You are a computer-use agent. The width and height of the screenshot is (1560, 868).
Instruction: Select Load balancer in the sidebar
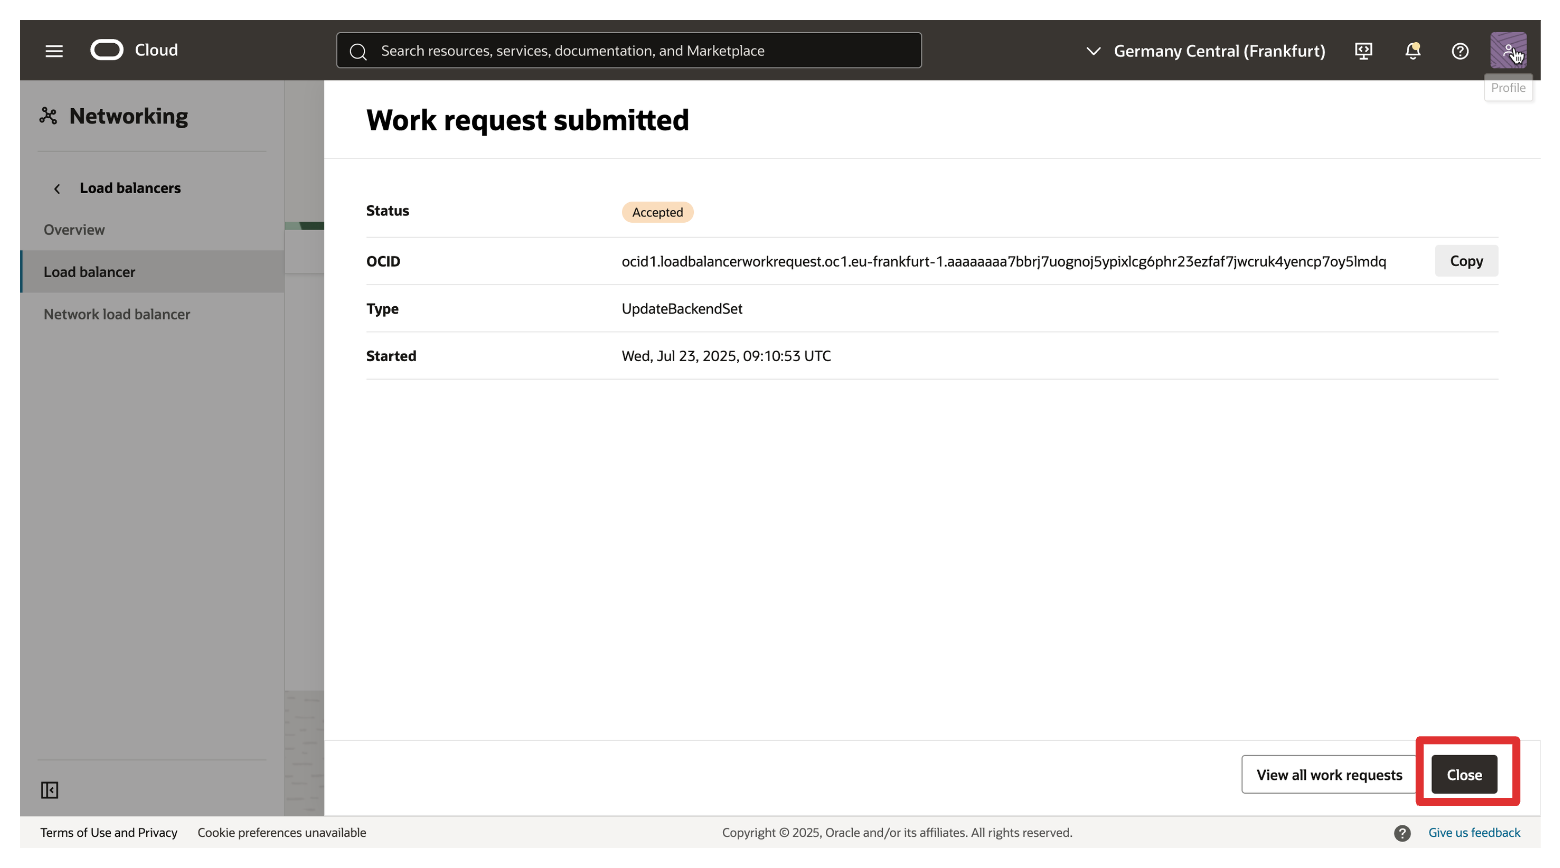[89, 272]
